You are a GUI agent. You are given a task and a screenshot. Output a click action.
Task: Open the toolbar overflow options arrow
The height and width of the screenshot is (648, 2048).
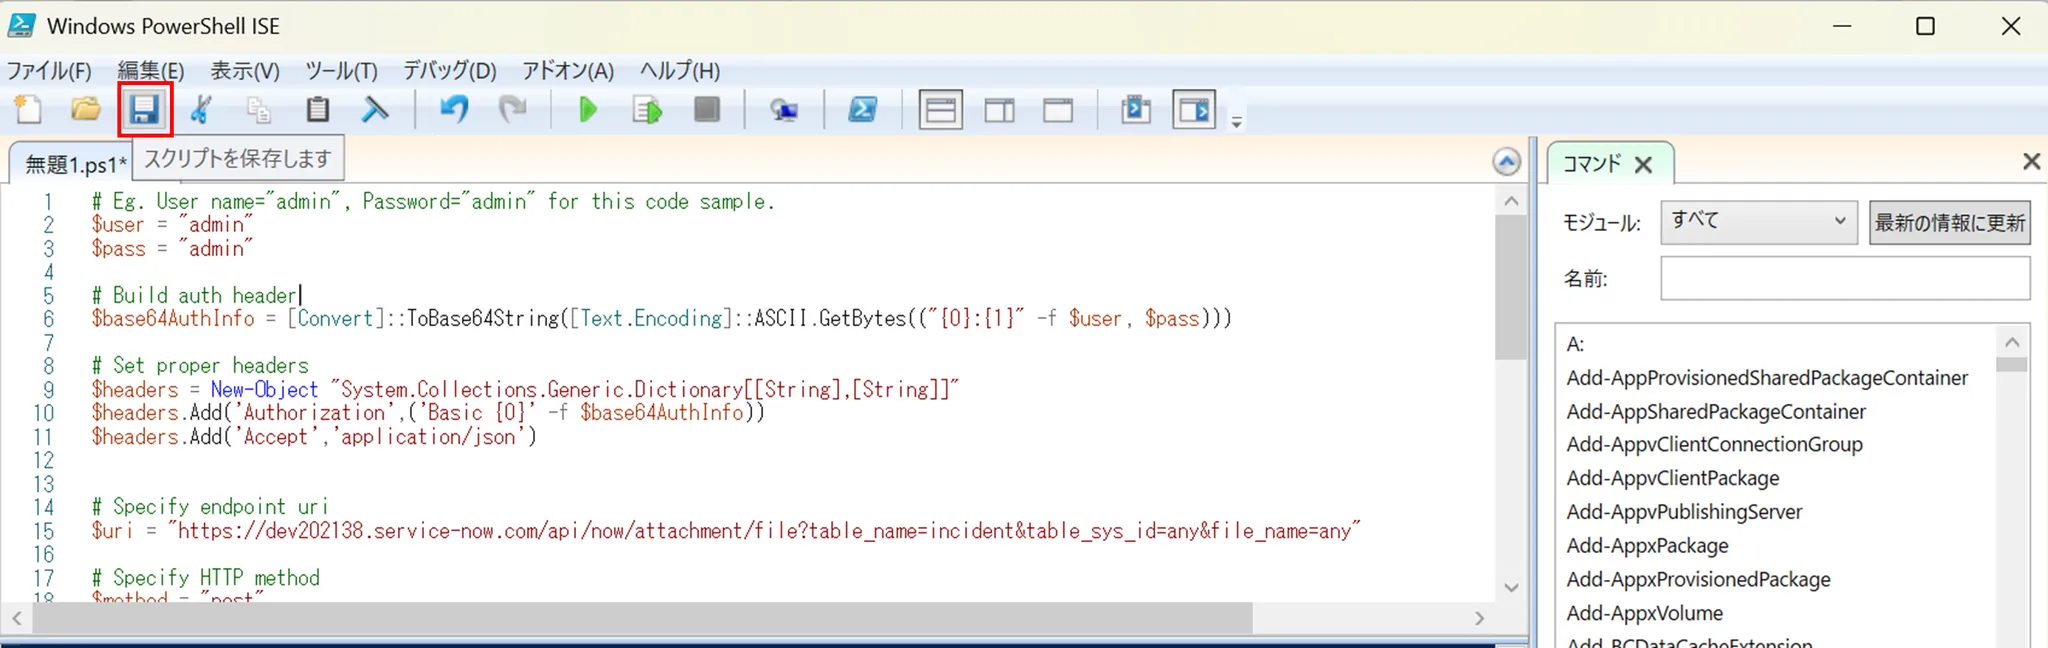point(1237,122)
